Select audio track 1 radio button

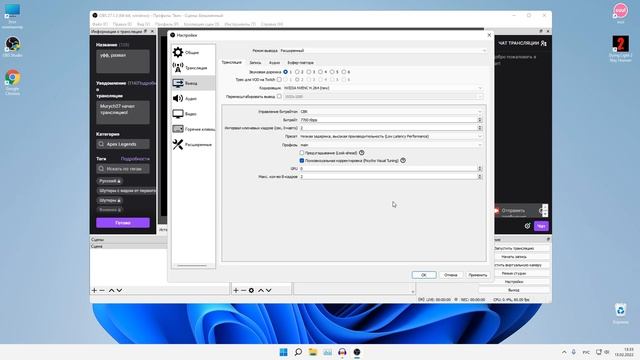285,72
